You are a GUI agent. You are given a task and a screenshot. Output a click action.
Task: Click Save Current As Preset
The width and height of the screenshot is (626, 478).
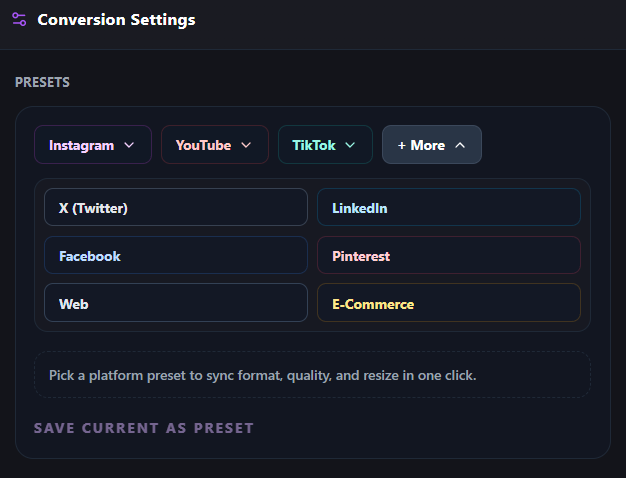(144, 428)
